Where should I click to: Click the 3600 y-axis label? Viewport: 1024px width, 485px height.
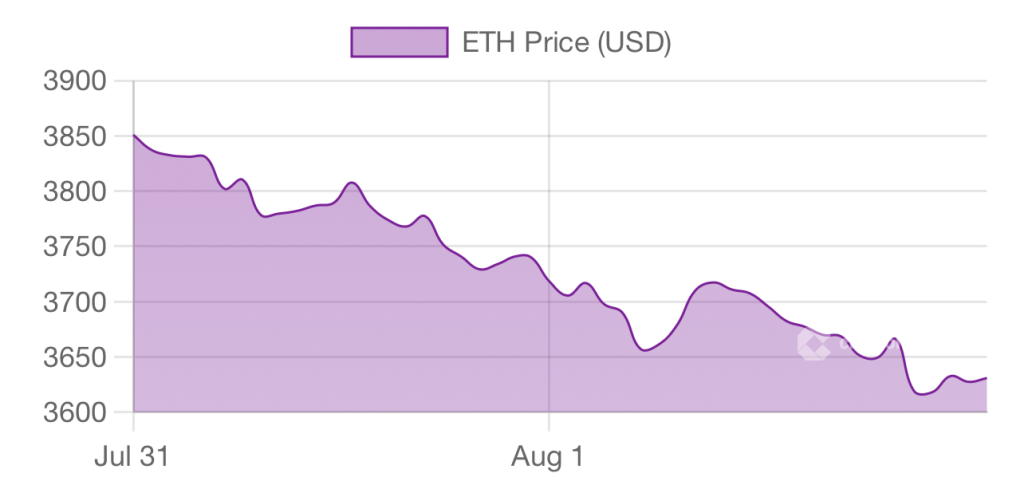pos(75,412)
